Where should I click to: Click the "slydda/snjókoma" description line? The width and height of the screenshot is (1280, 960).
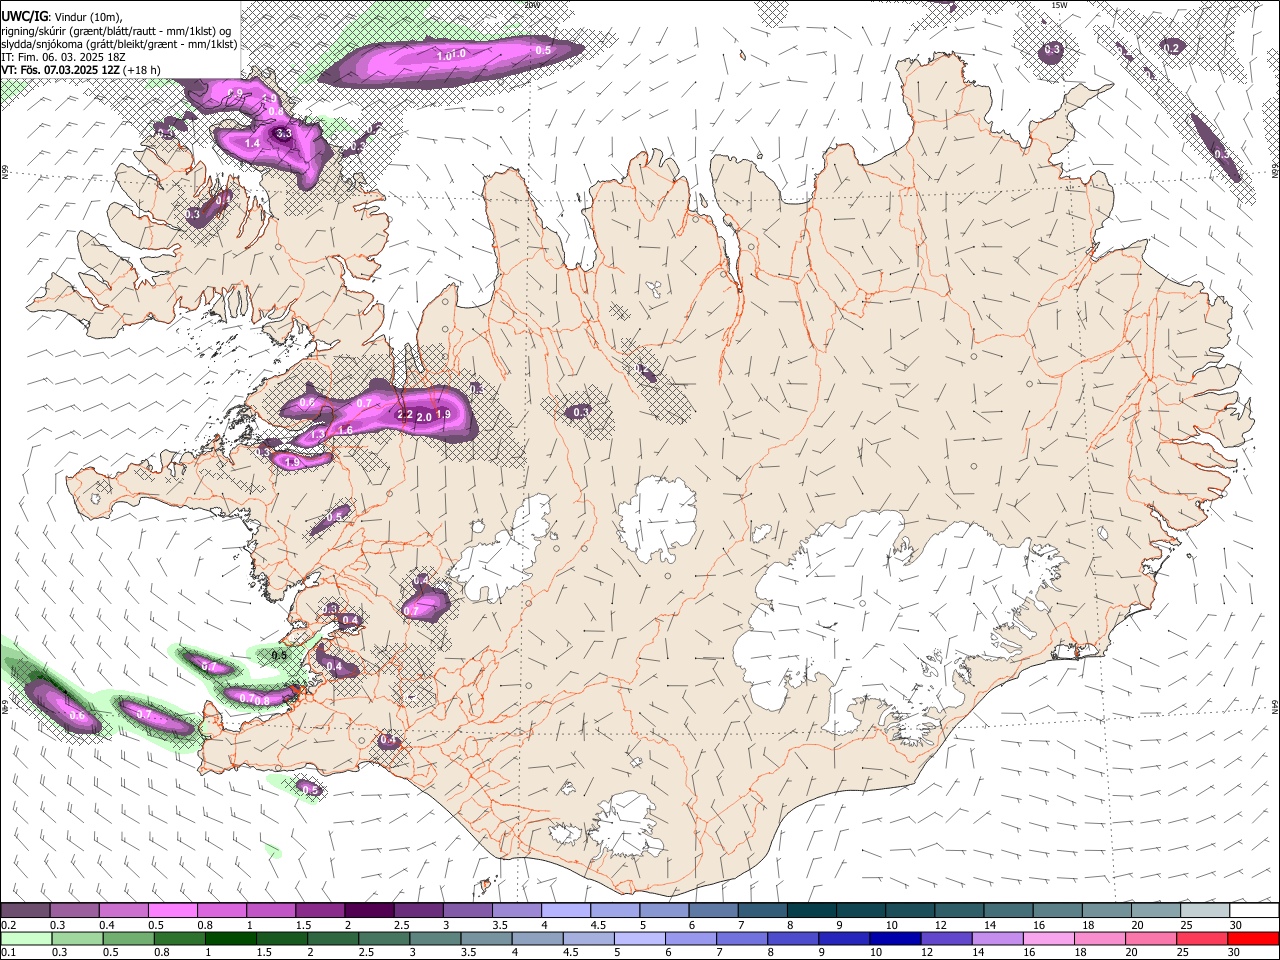pos(119,44)
